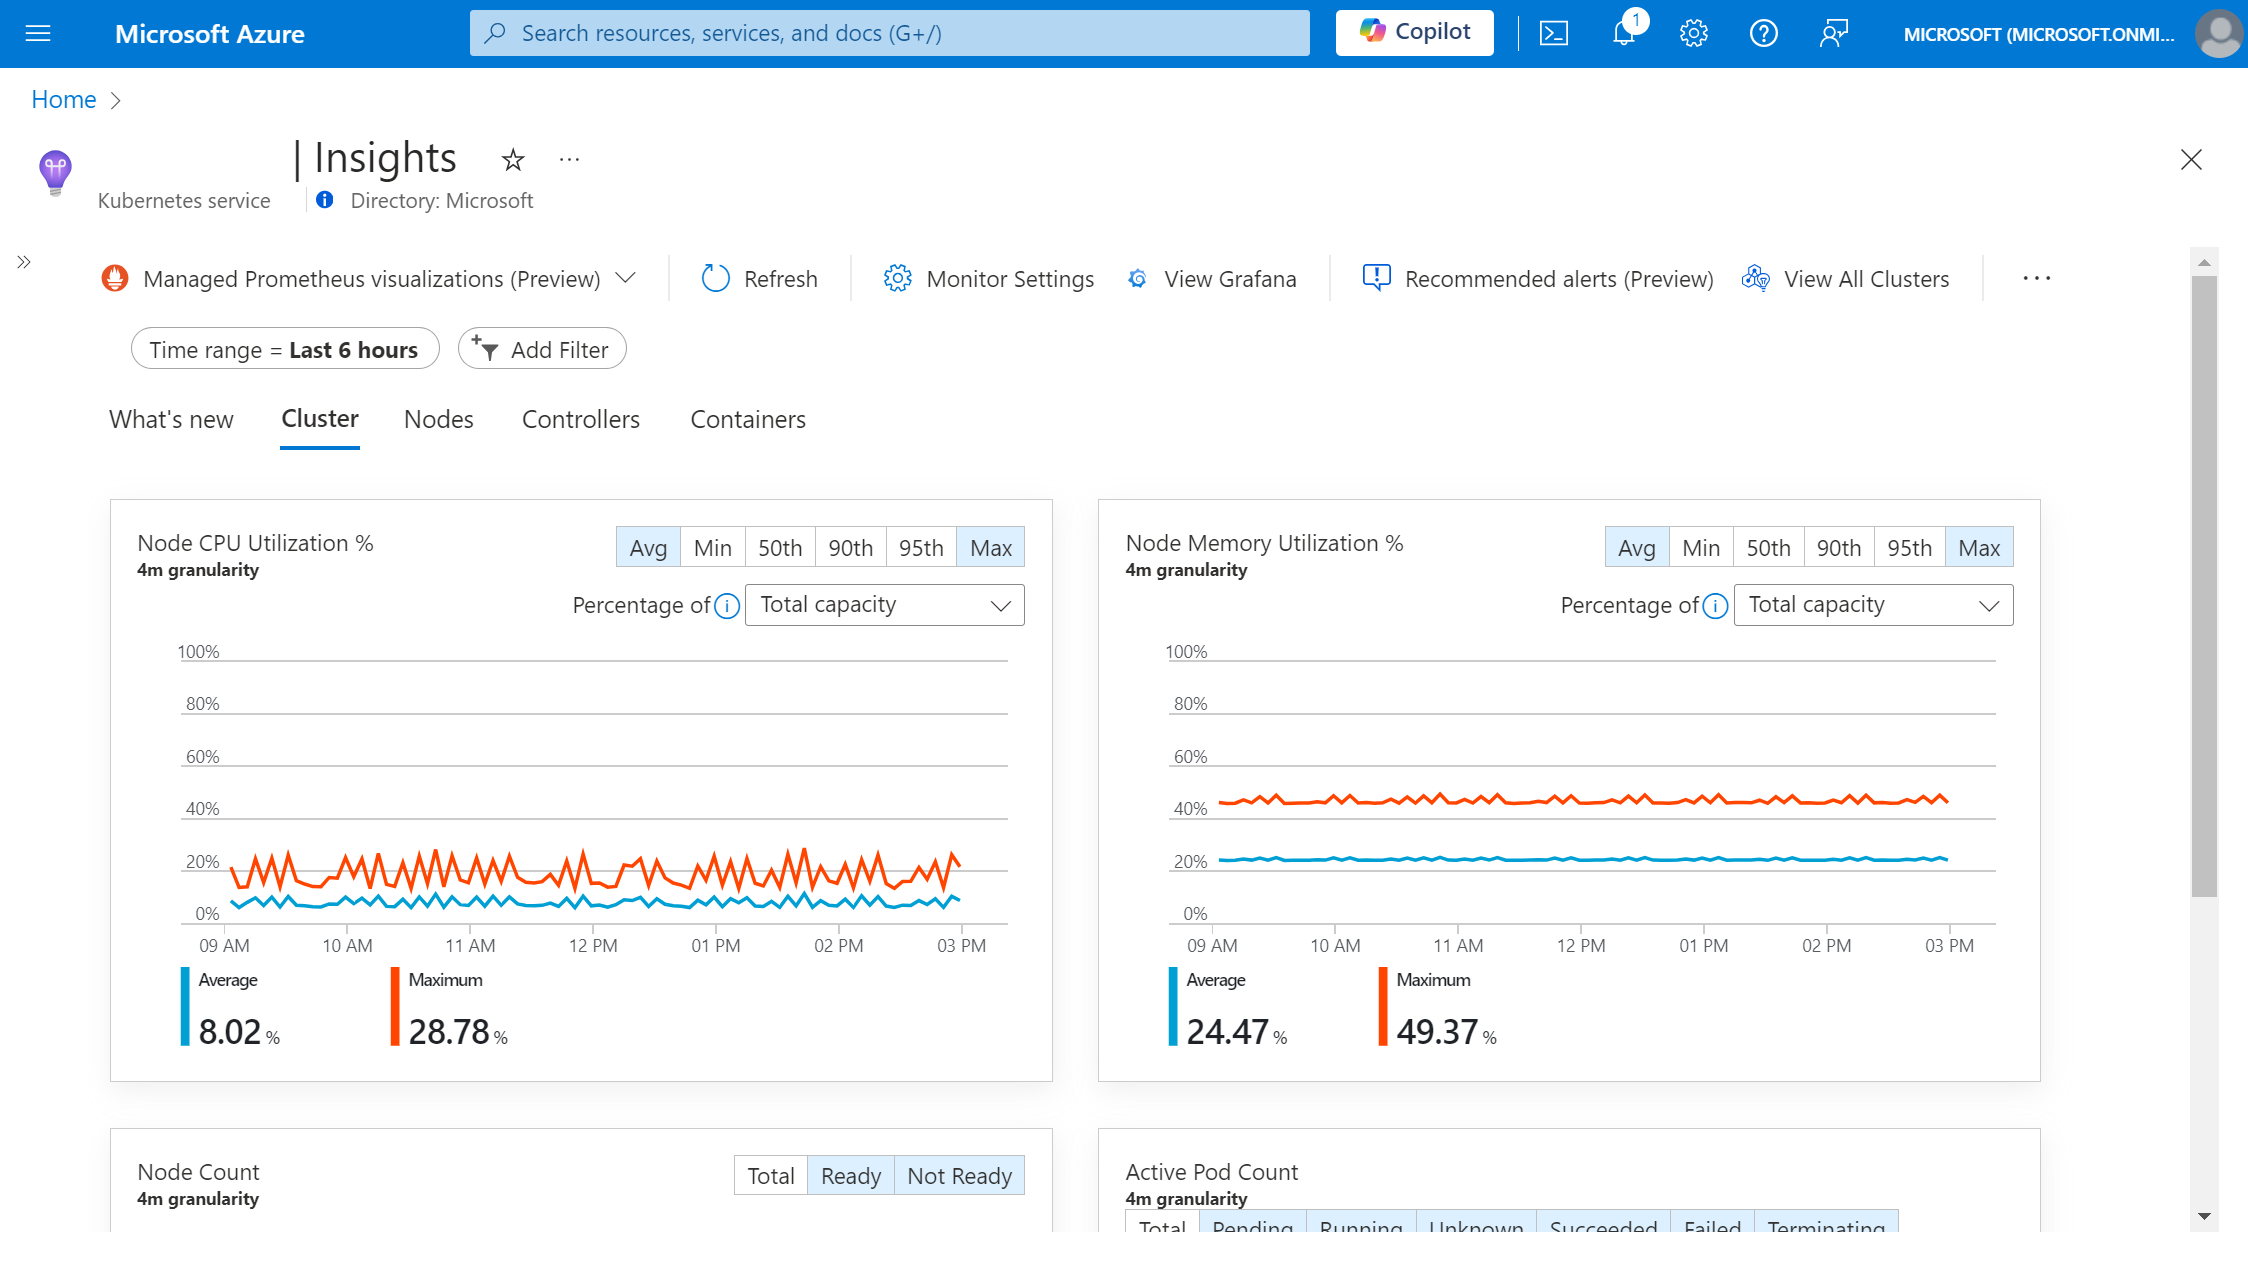Toggle Avg percentile for Node Memory Utilization
This screenshot has height=1261, width=2248.
pos(1634,548)
